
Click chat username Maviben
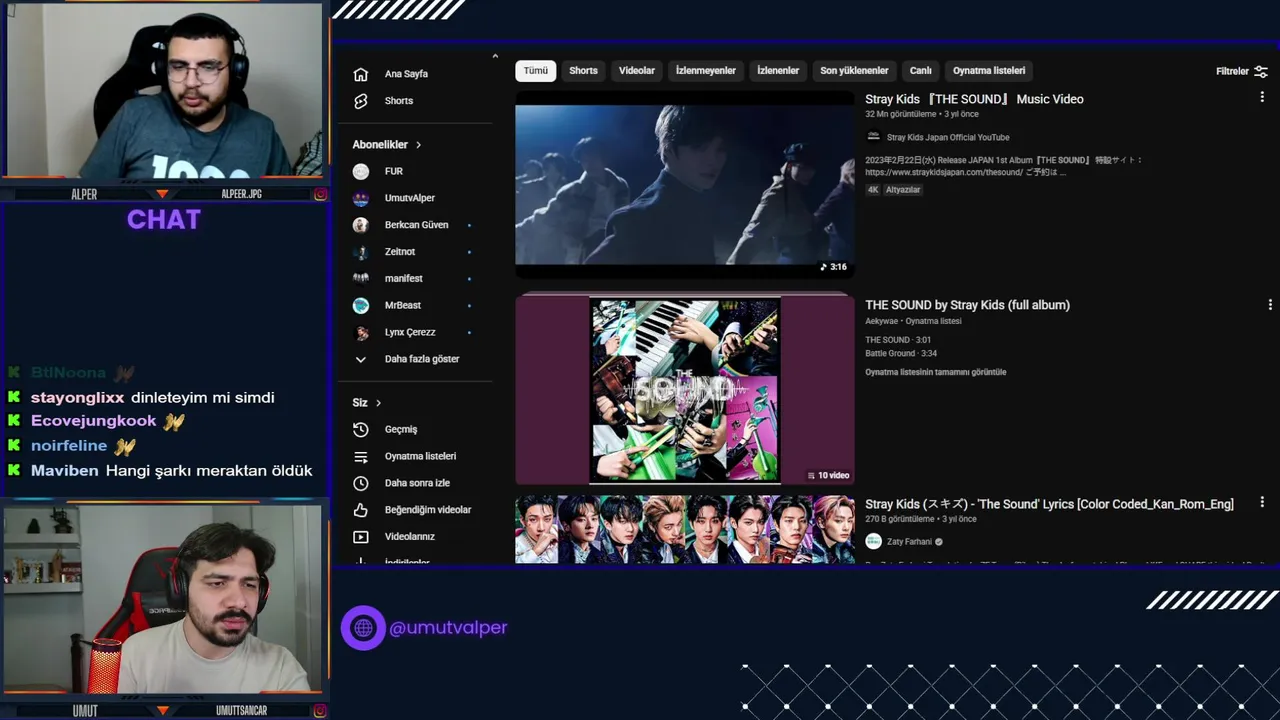point(65,470)
